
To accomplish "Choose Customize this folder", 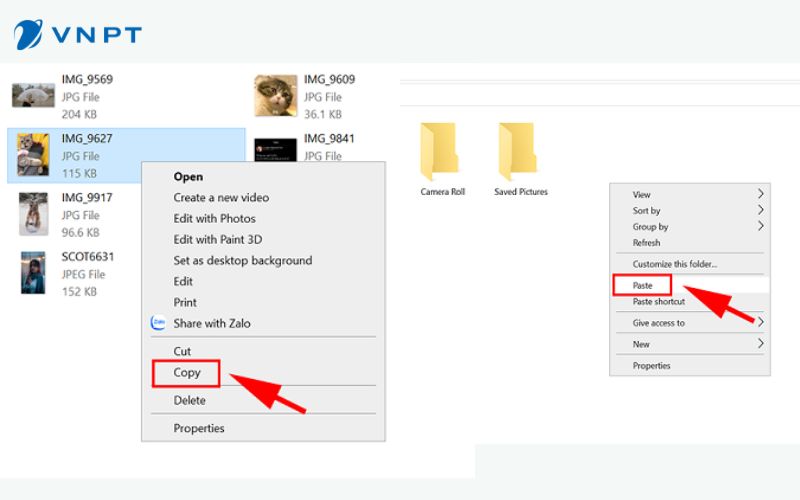I will point(675,264).
